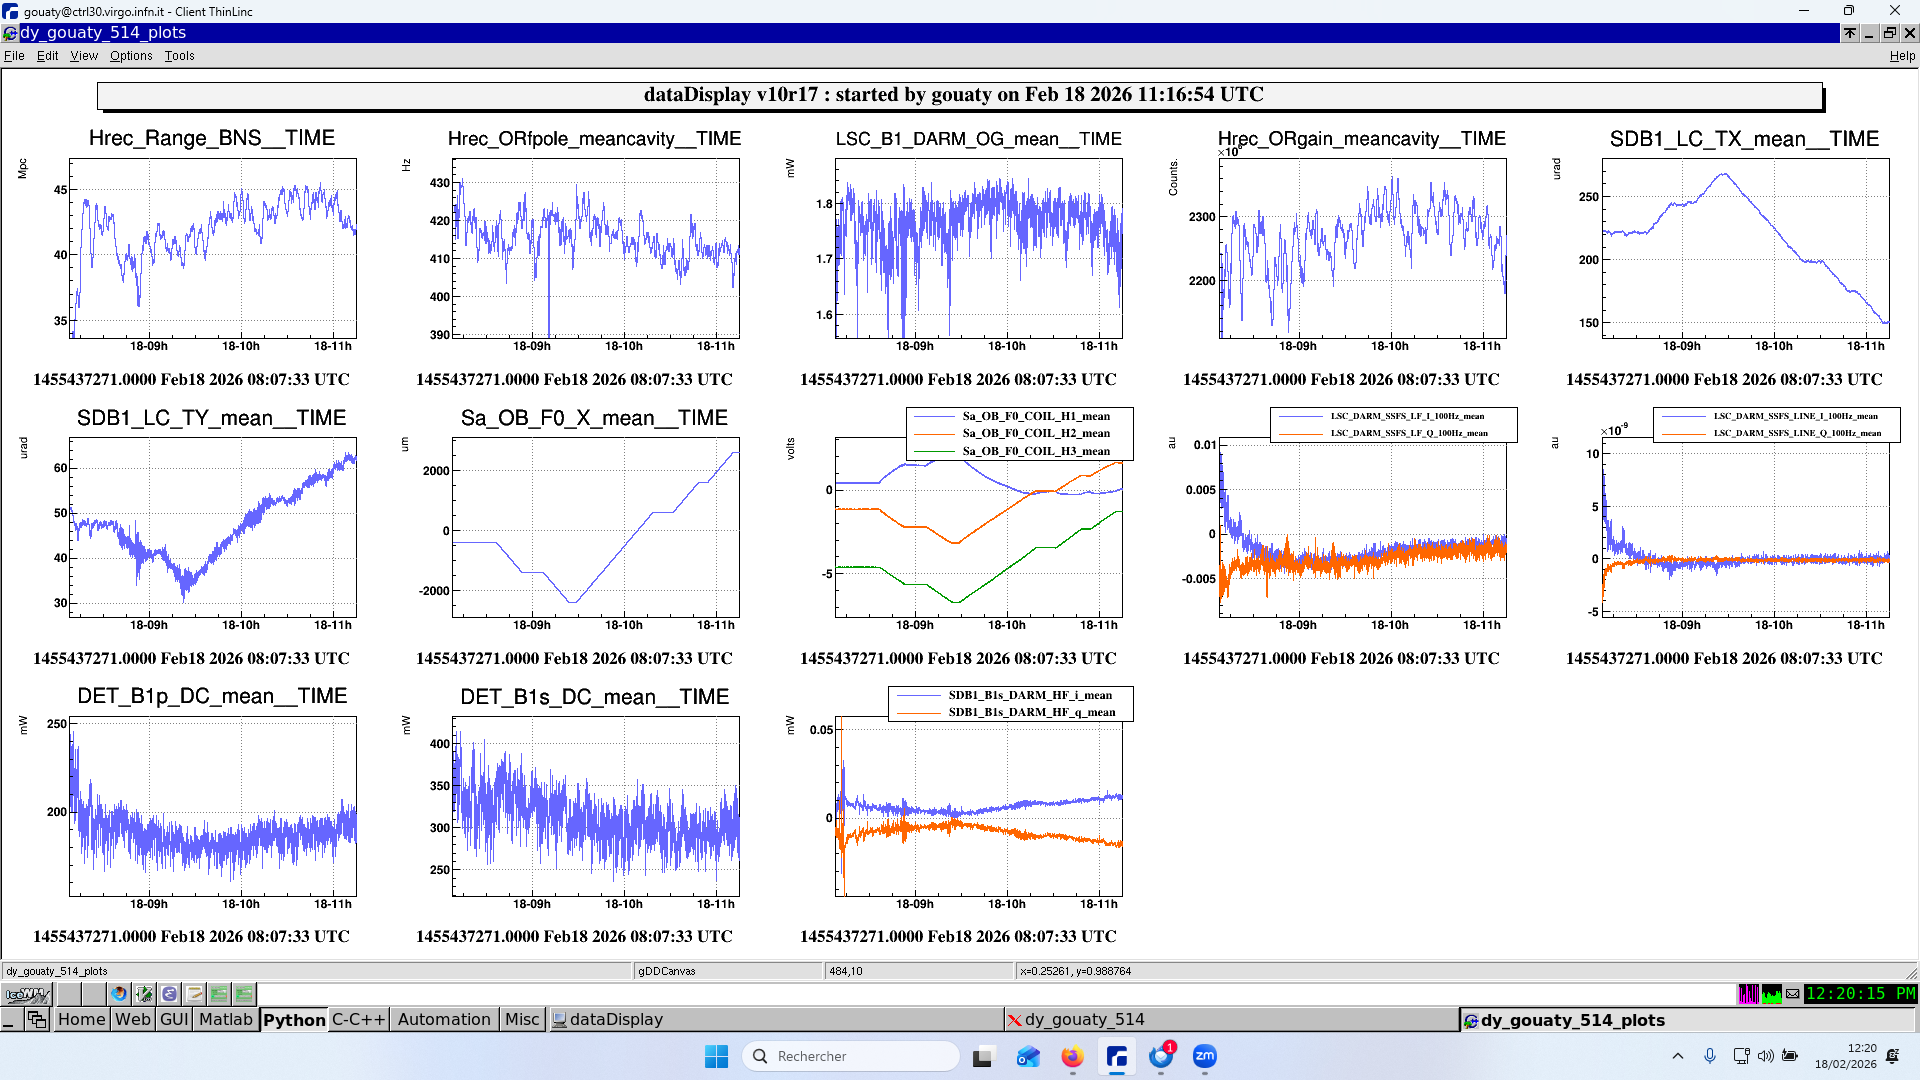Viewport: 1920px width, 1080px height.
Task: Open the IceWM start menu button
Action: pyautogui.click(x=27, y=994)
